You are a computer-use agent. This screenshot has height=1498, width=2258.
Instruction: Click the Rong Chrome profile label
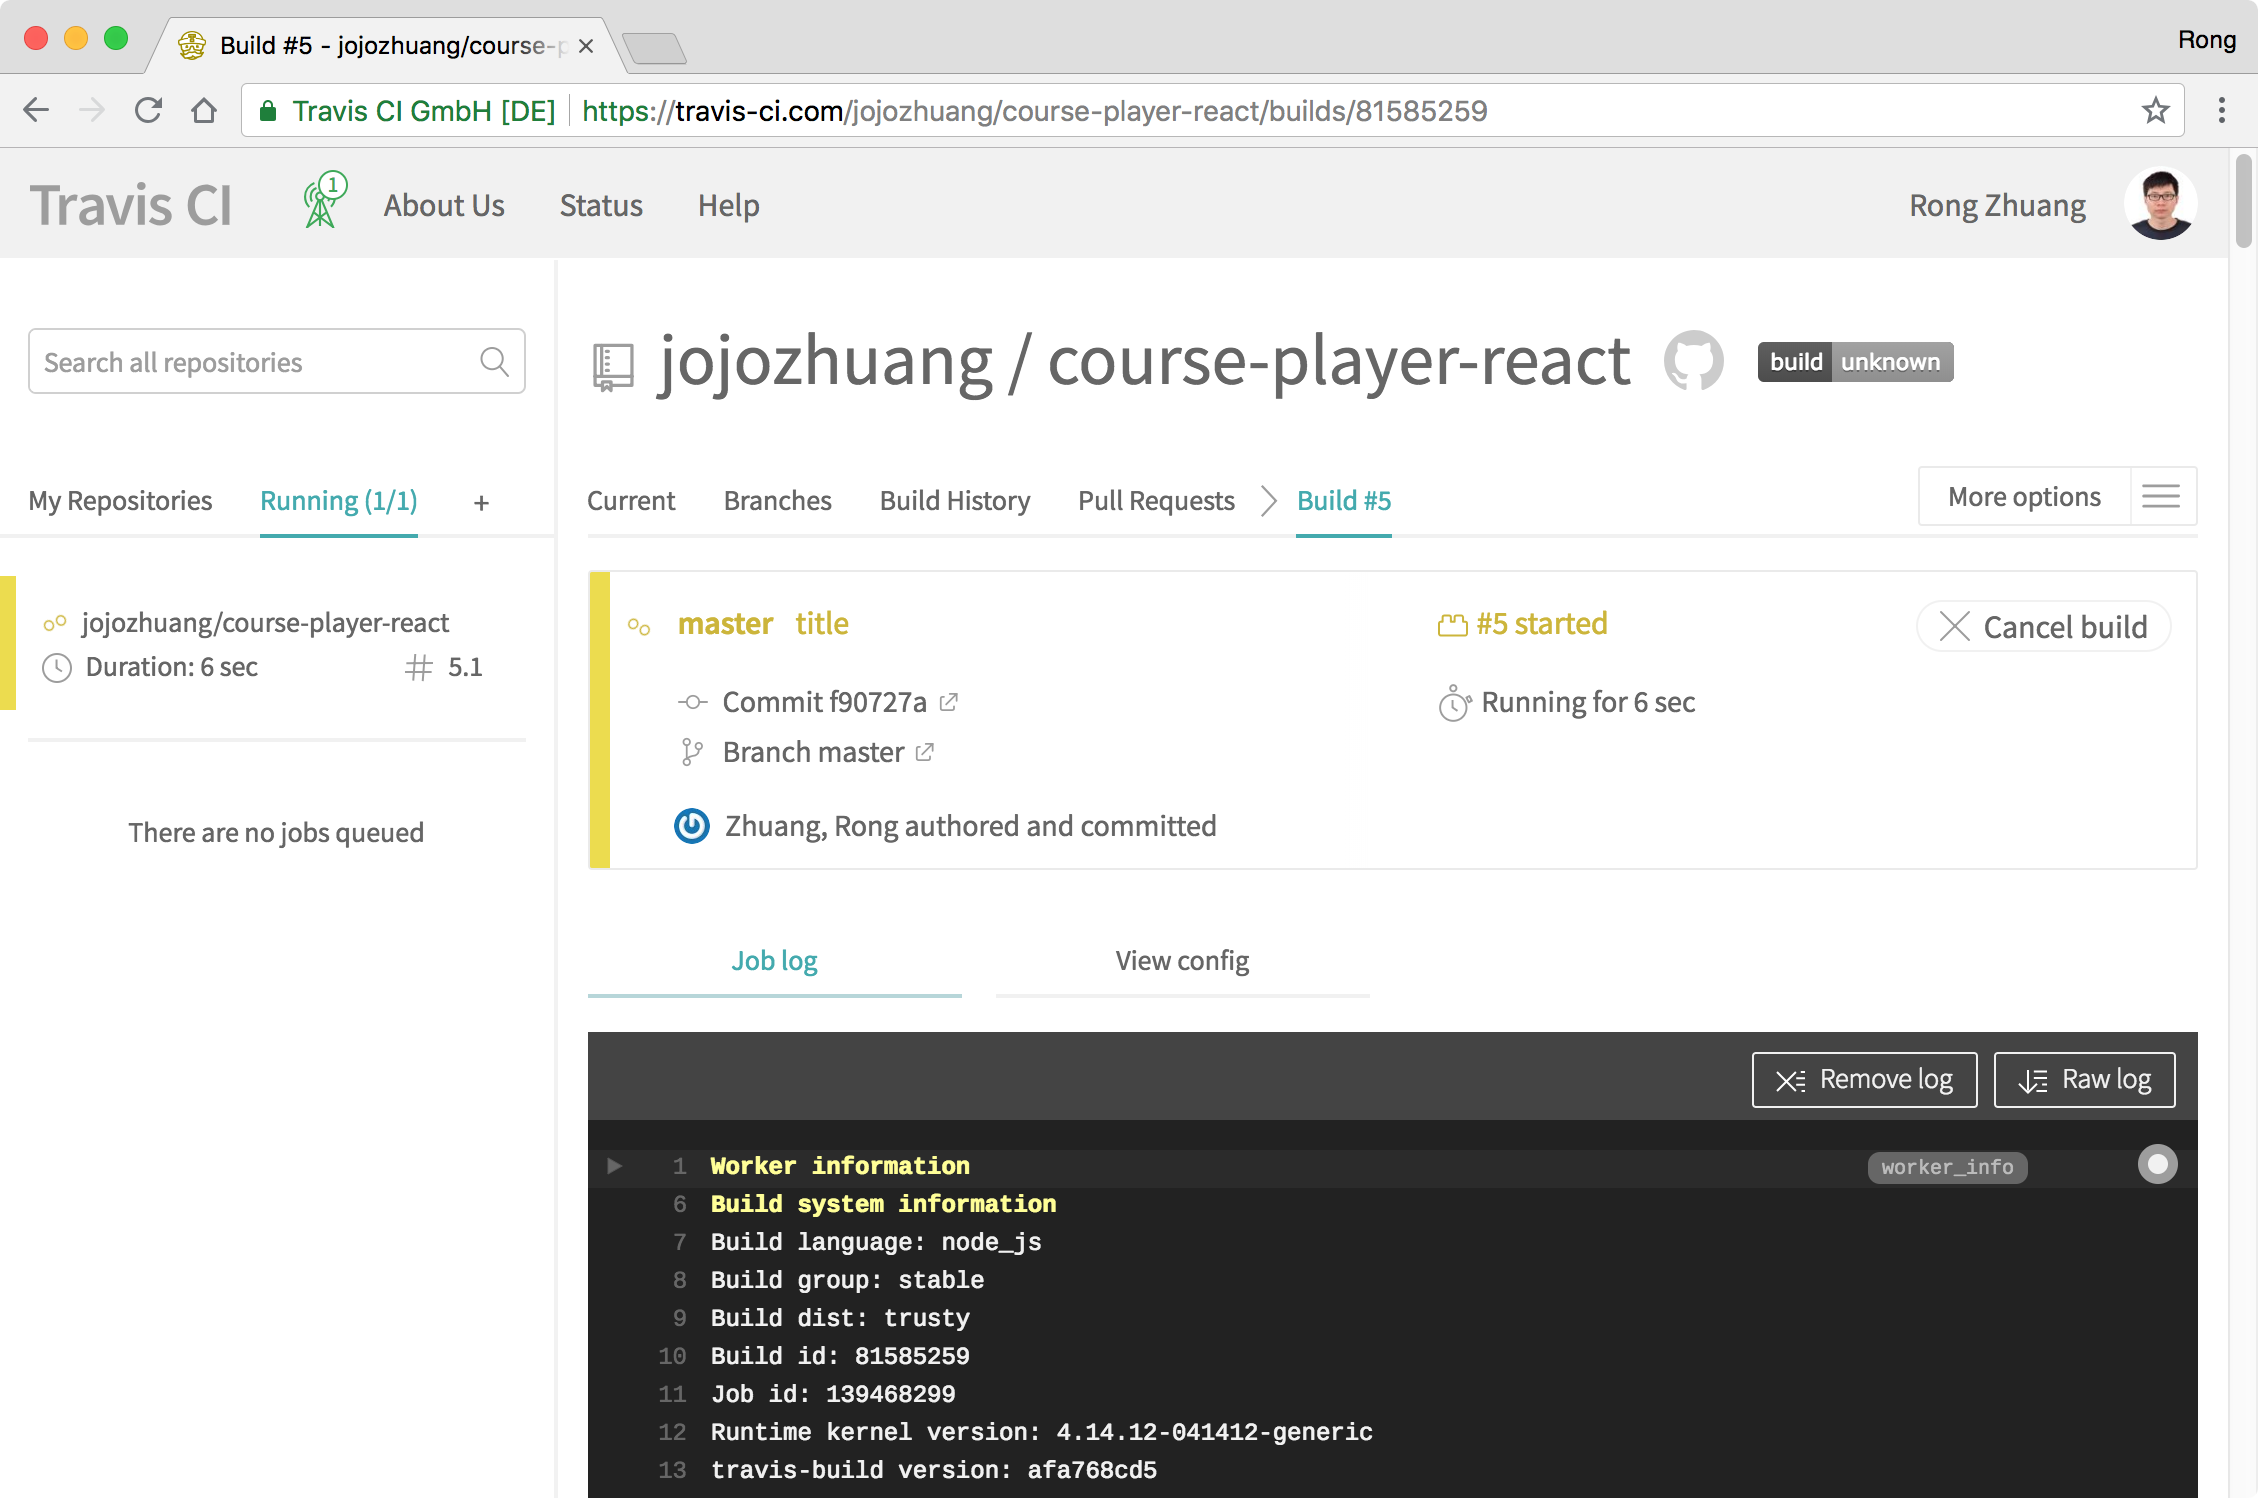pyautogui.click(x=2206, y=40)
